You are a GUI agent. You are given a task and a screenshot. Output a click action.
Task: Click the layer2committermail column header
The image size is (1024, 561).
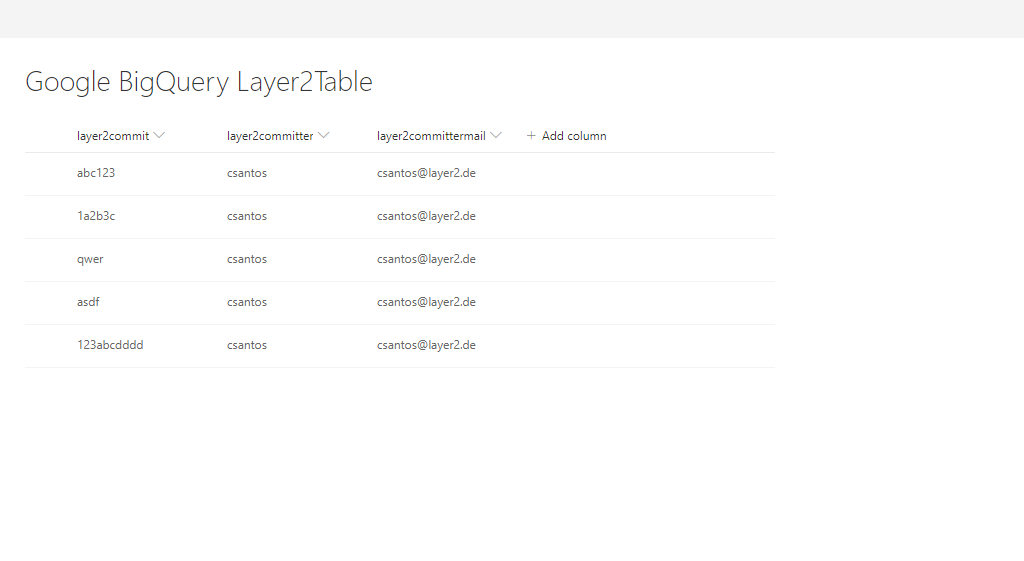pos(431,136)
